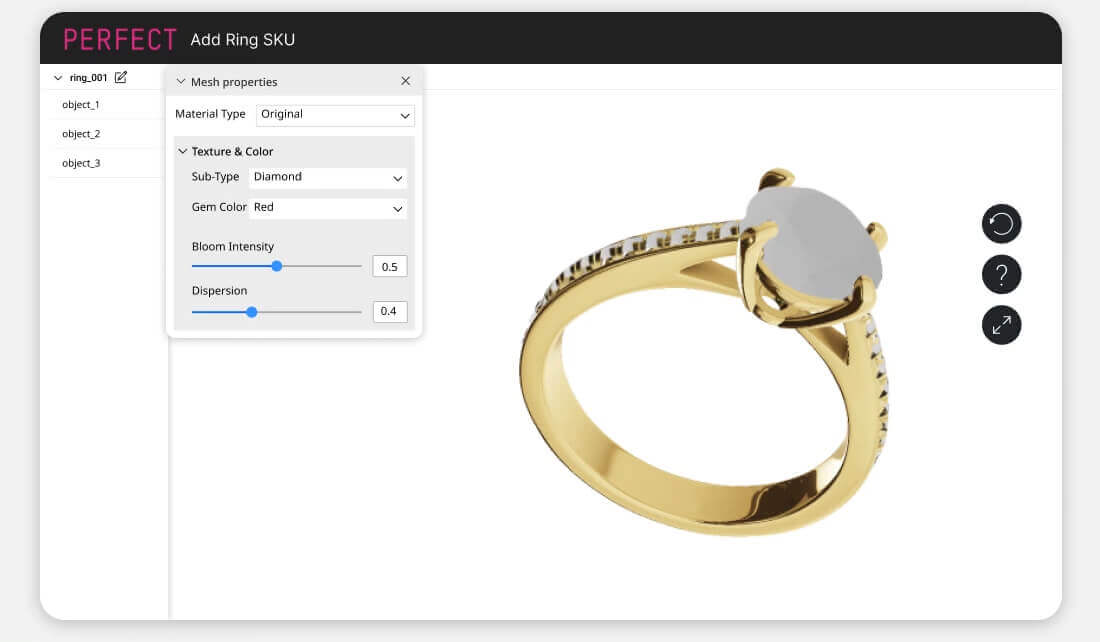Open the Material Type dropdown
1100x642 pixels.
coord(335,115)
